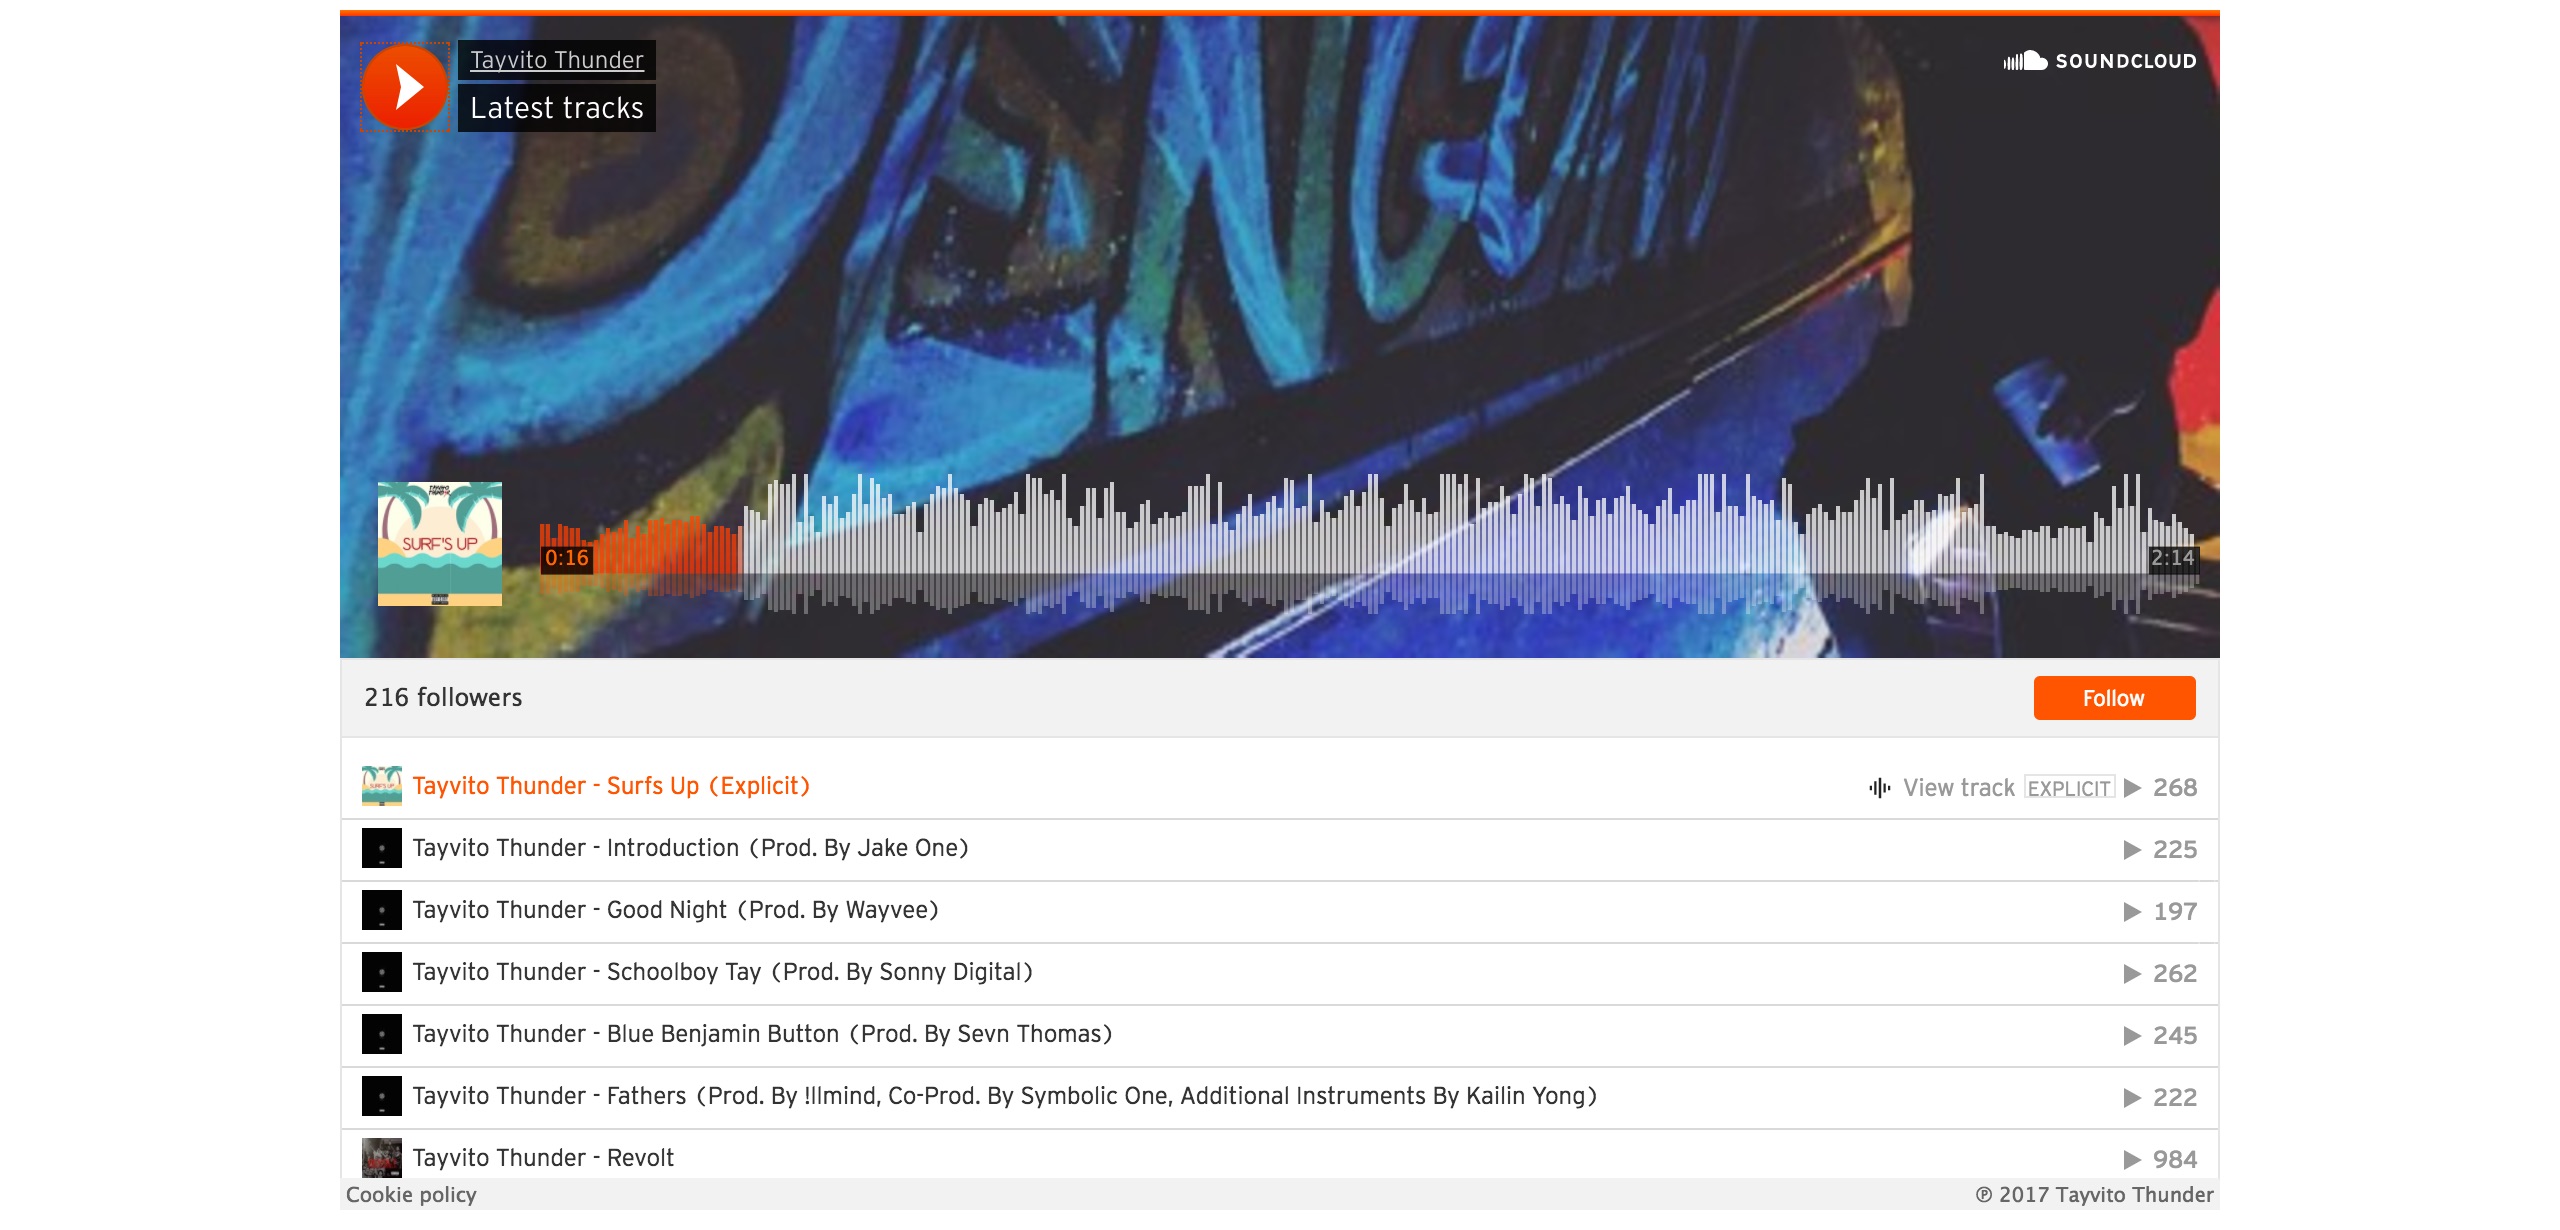Screen dimensions: 2560x1230
Task: Click the Schoolboy Tay track thumbnail
Action: (x=382, y=972)
